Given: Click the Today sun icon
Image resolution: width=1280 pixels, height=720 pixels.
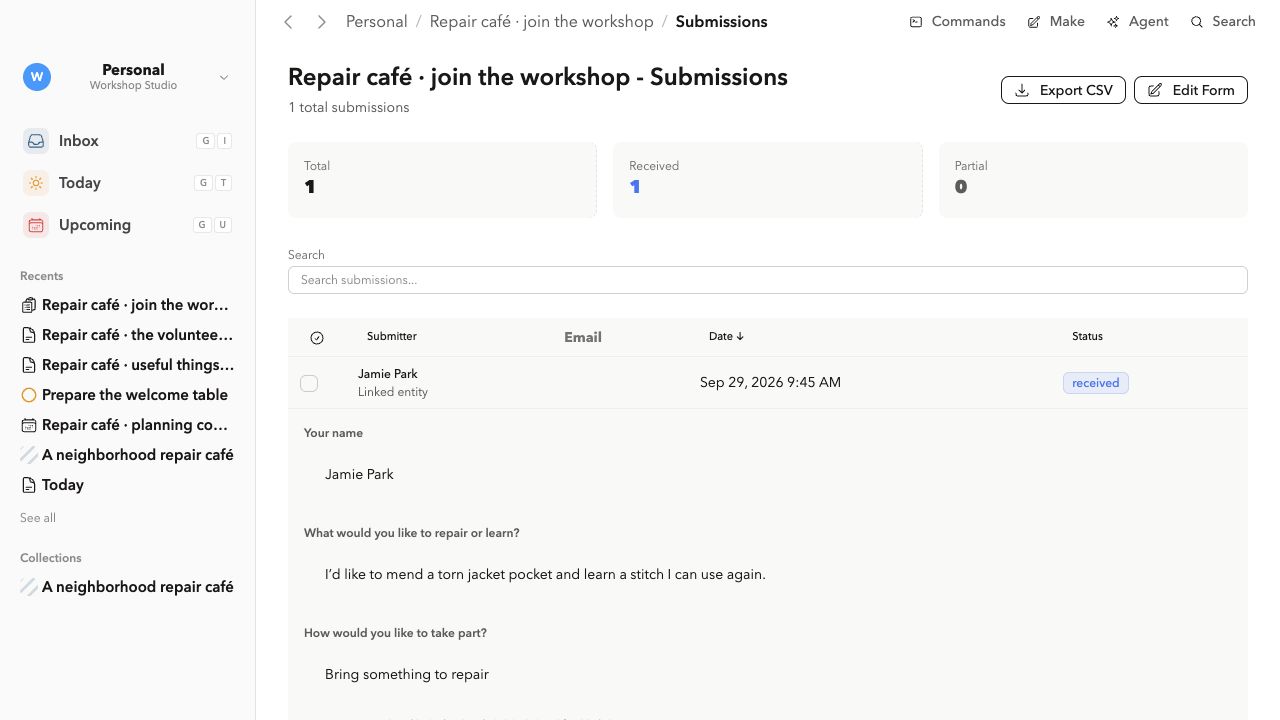Looking at the screenshot, I should click(x=36, y=183).
